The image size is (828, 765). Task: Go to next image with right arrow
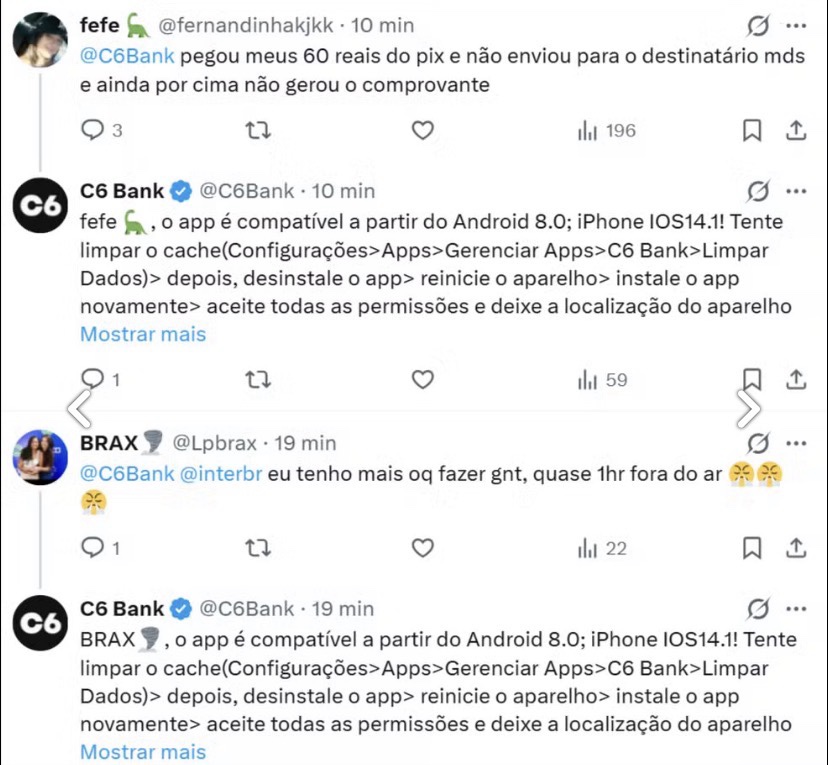pos(749,409)
